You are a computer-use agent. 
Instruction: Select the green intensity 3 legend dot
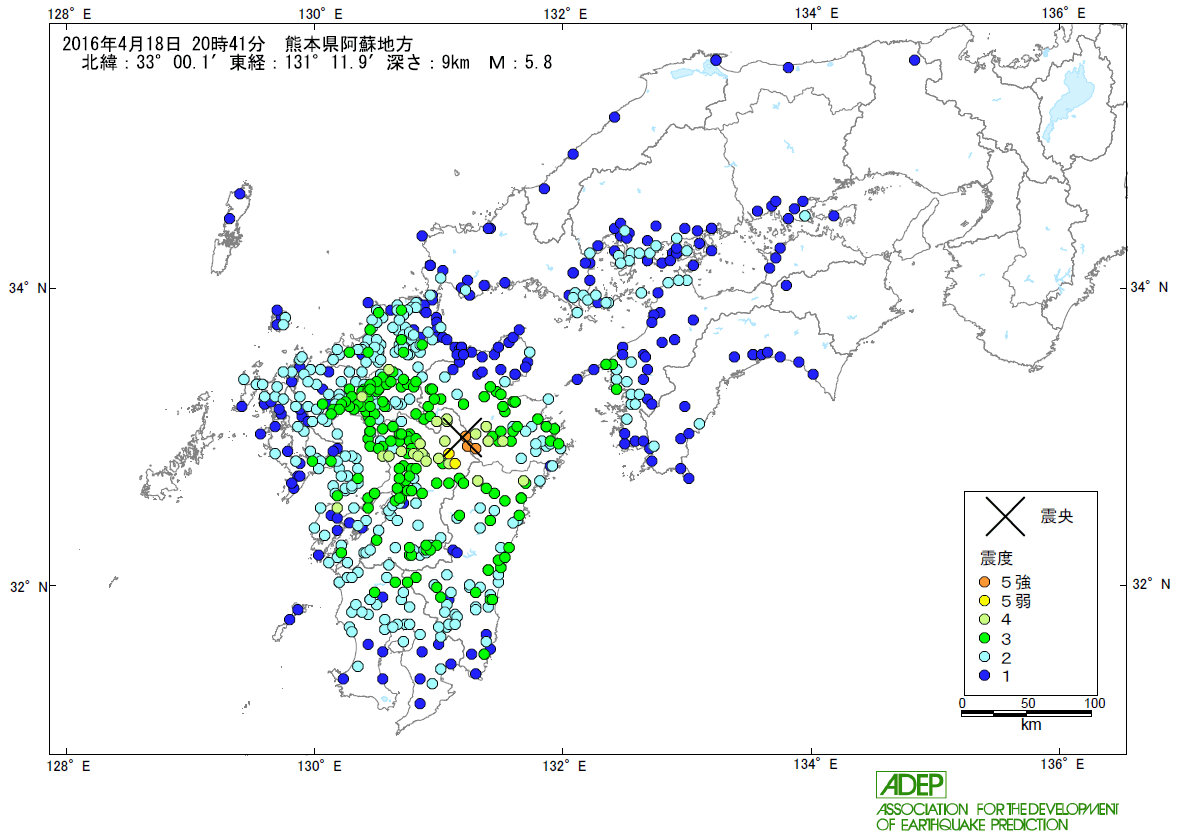coord(985,639)
